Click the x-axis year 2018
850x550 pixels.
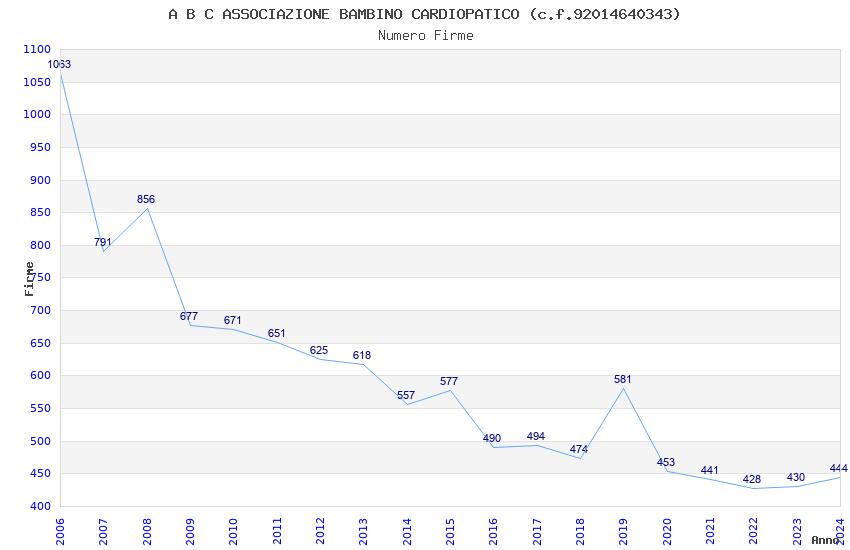580,531
